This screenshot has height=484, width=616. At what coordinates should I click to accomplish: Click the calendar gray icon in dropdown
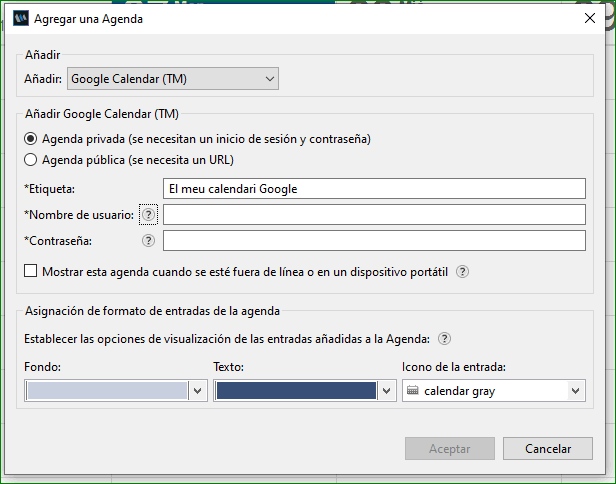tap(412, 390)
